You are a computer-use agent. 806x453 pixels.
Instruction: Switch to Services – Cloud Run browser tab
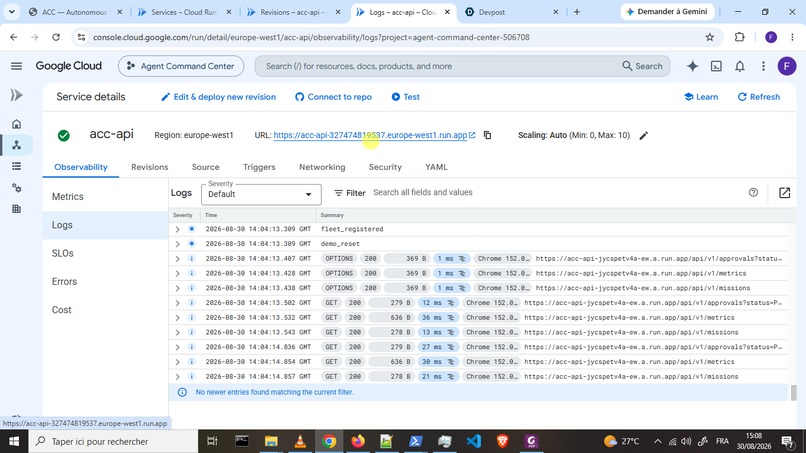(184, 12)
